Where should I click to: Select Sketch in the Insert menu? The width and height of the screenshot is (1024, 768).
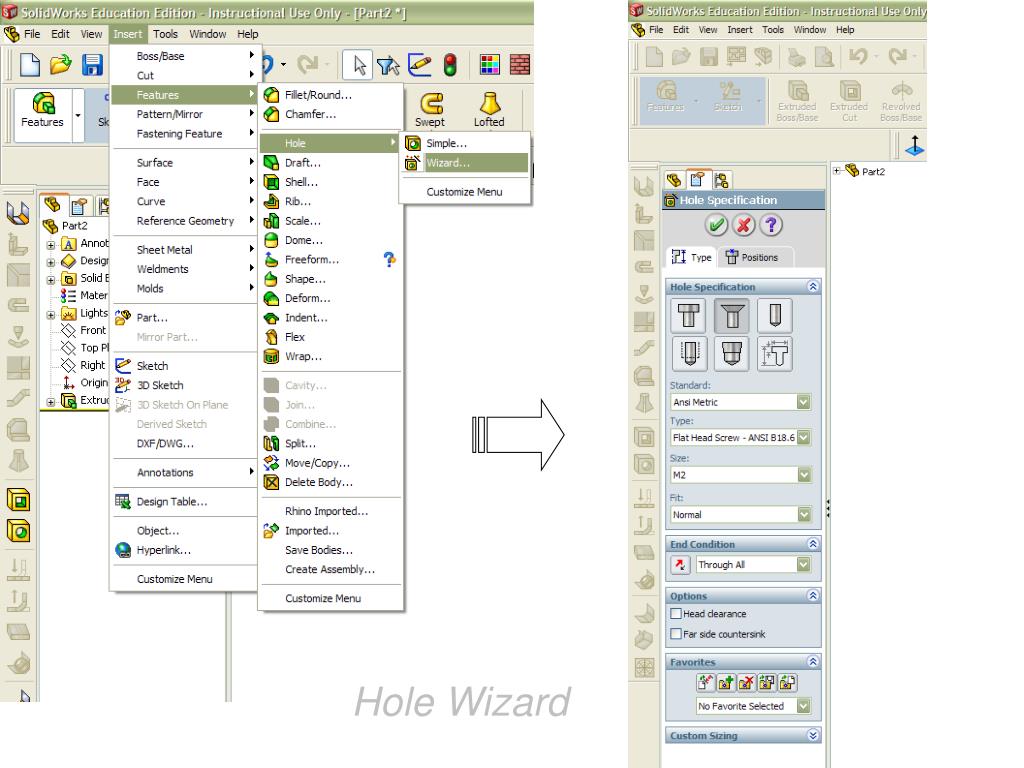click(x=184, y=366)
